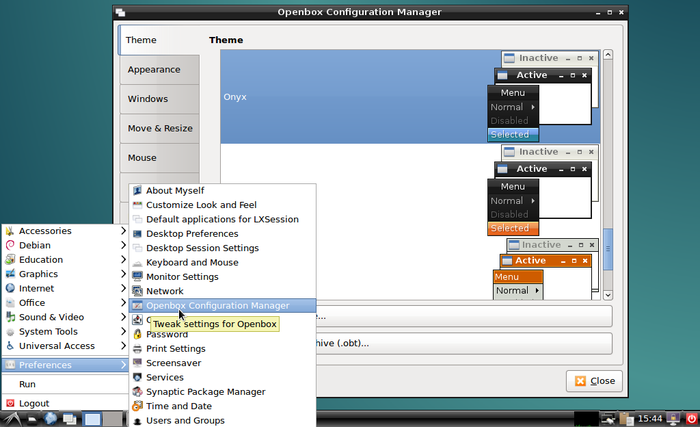Switch to the Appearance tab

(x=160, y=70)
